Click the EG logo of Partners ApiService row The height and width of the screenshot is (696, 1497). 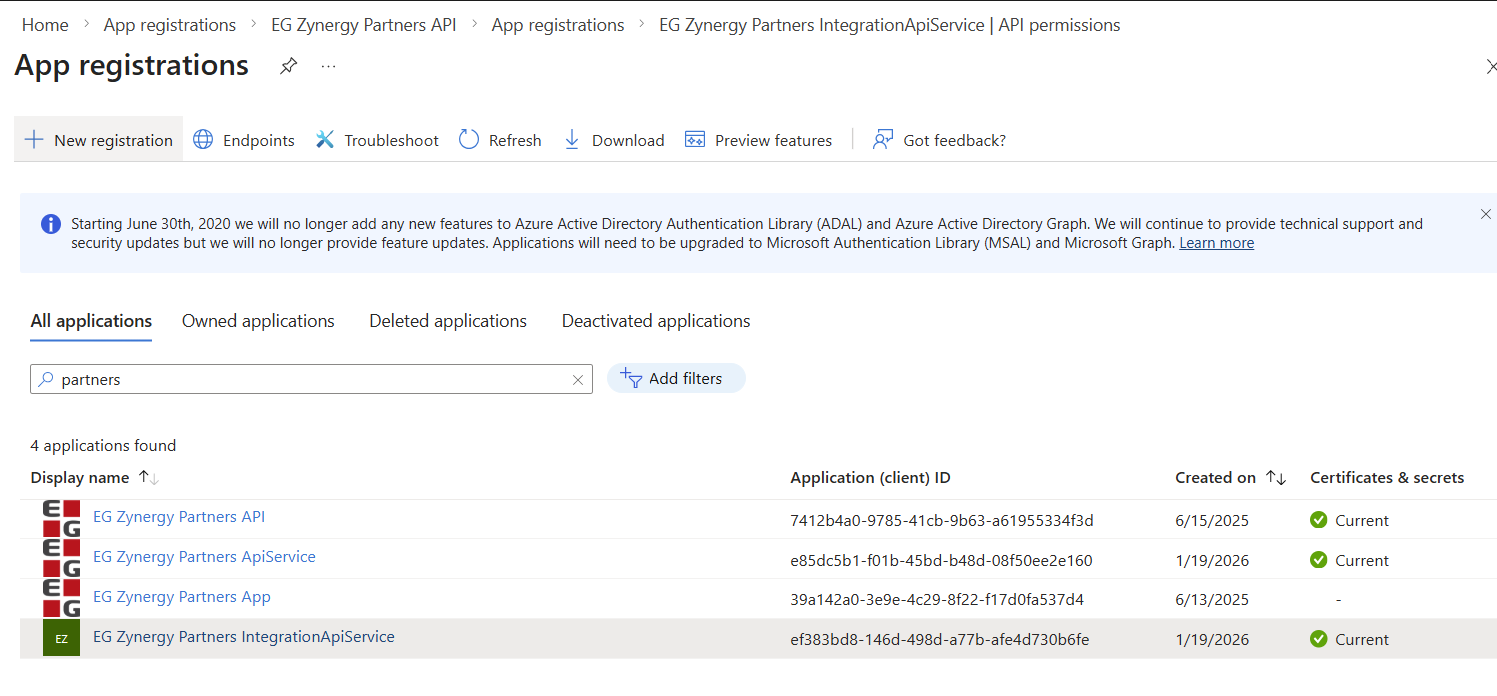[61, 559]
